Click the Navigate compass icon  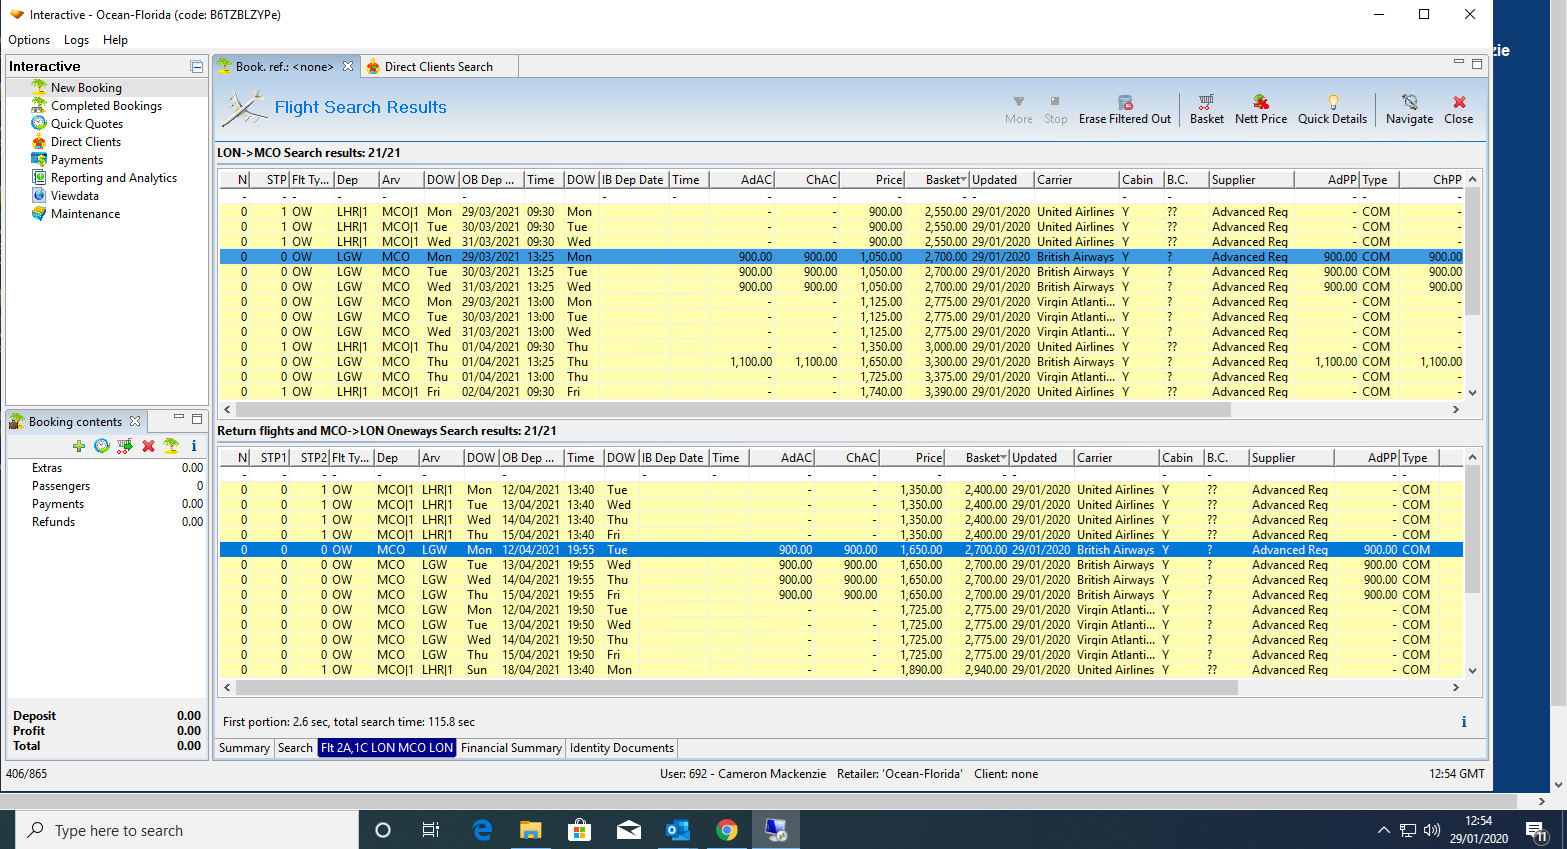pos(1409,109)
